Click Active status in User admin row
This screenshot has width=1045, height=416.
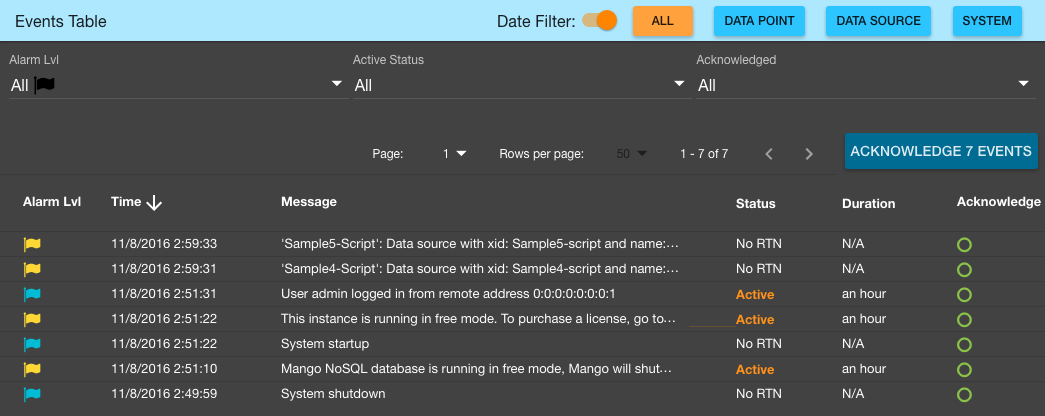tap(755, 295)
